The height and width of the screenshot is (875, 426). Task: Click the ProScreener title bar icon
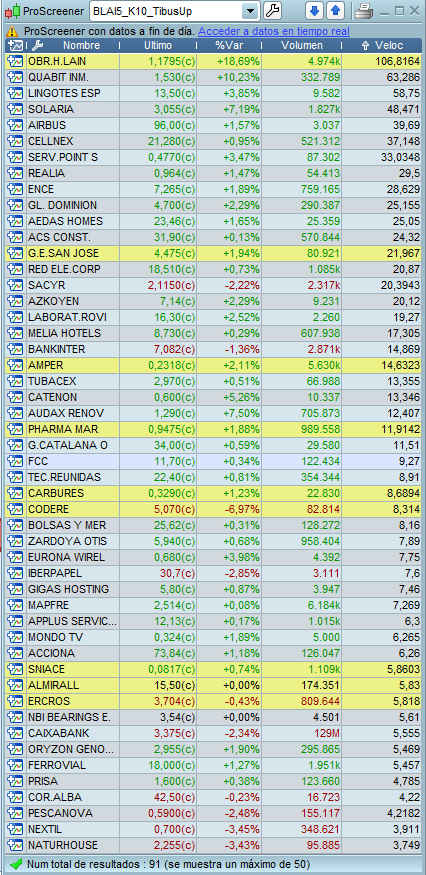coord(13,11)
